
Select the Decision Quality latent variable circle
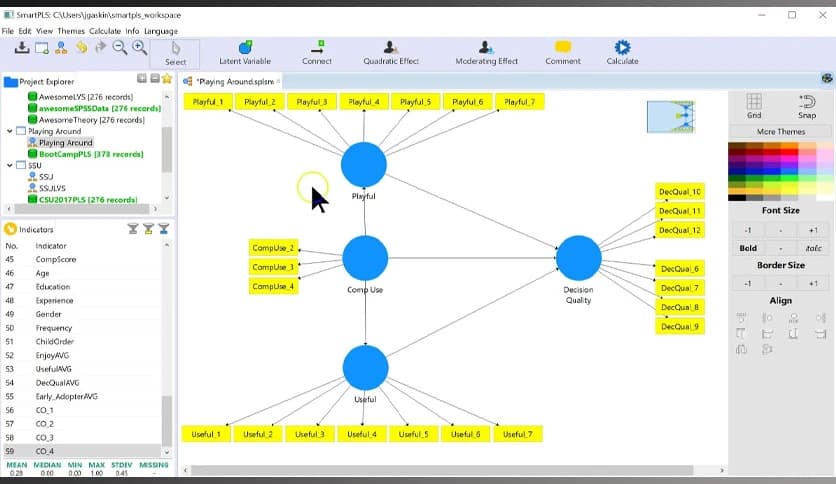click(x=578, y=258)
